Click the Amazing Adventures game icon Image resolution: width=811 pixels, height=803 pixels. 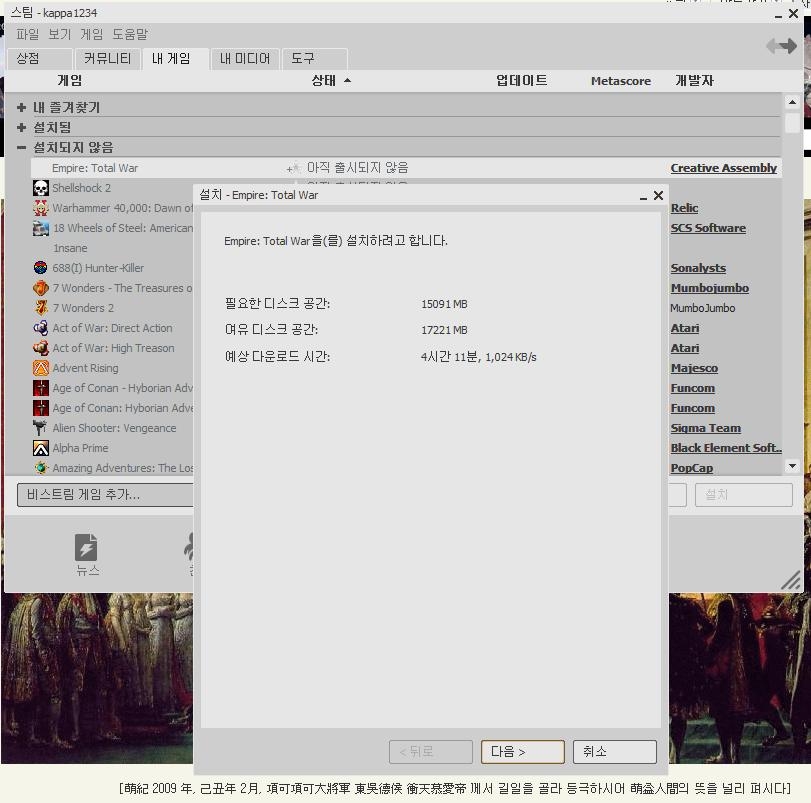click(41, 468)
